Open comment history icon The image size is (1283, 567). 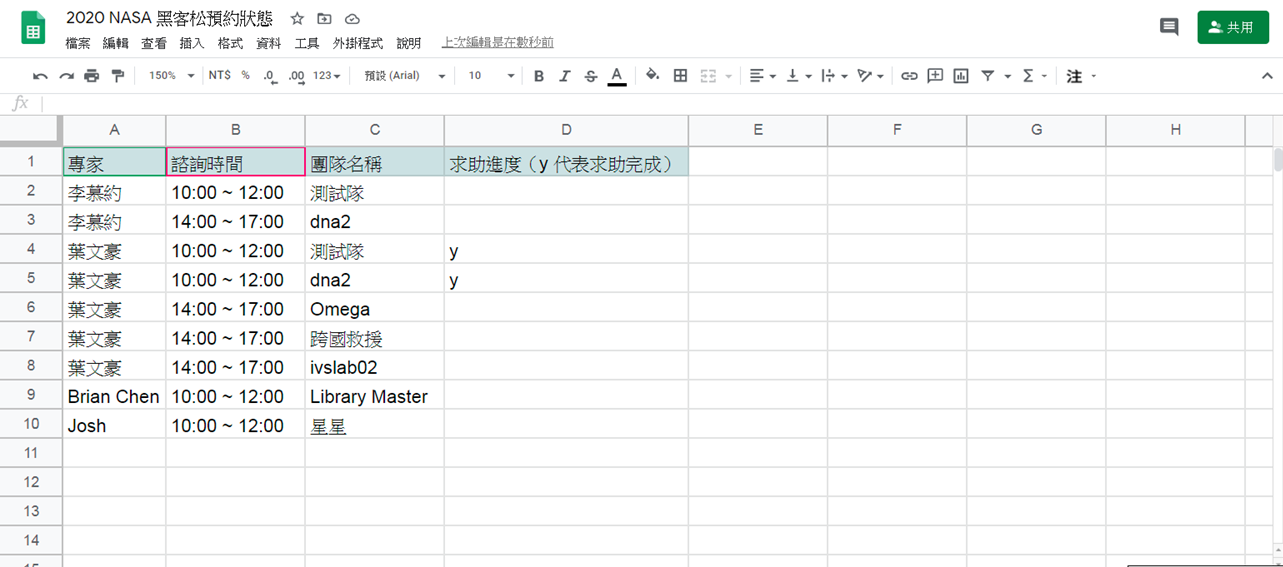1169,27
